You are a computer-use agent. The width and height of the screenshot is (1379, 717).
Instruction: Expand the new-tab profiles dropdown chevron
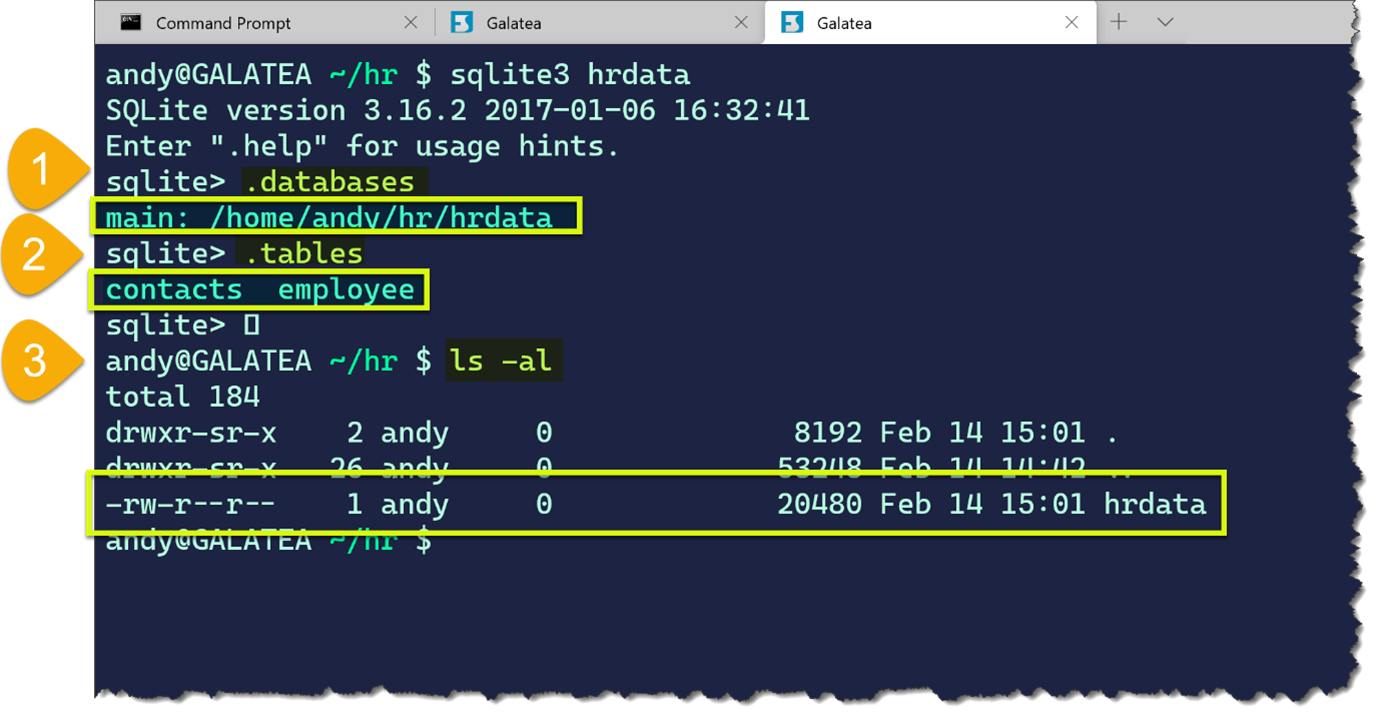1165,22
